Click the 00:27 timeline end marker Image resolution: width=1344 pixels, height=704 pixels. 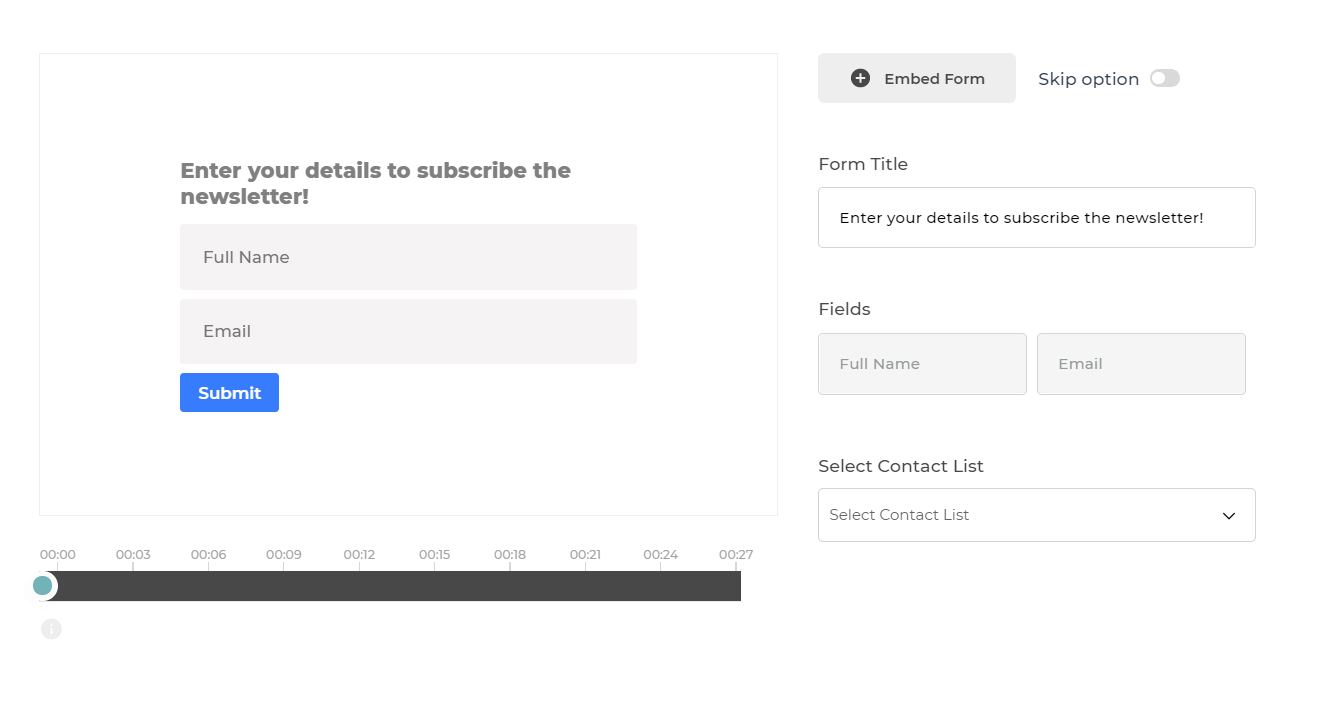735,555
